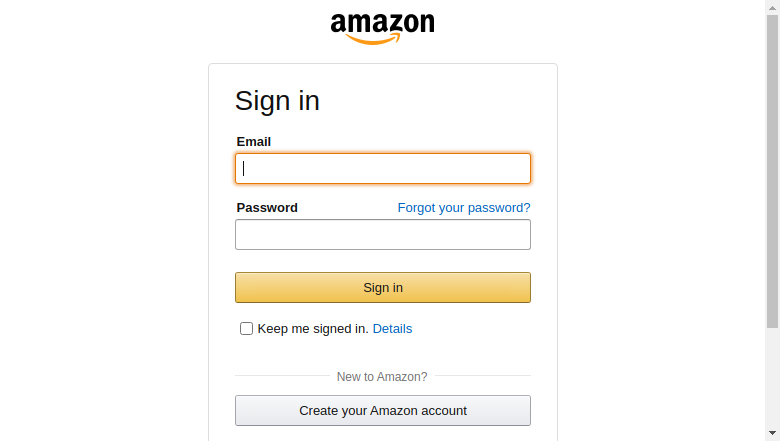Click the Keep me signed in label text

pos(313,329)
